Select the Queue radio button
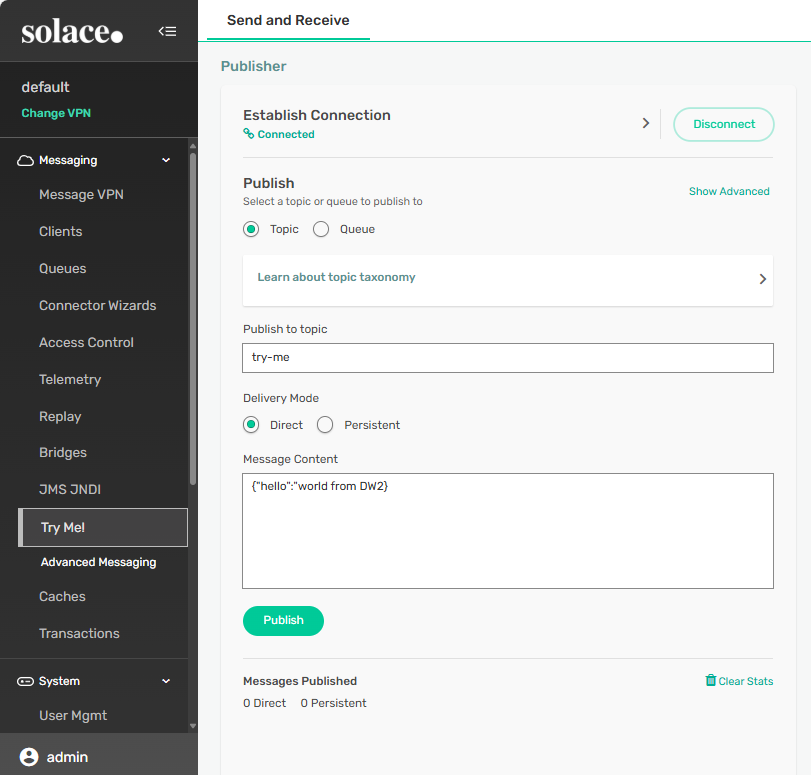811x775 pixels. click(x=321, y=229)
